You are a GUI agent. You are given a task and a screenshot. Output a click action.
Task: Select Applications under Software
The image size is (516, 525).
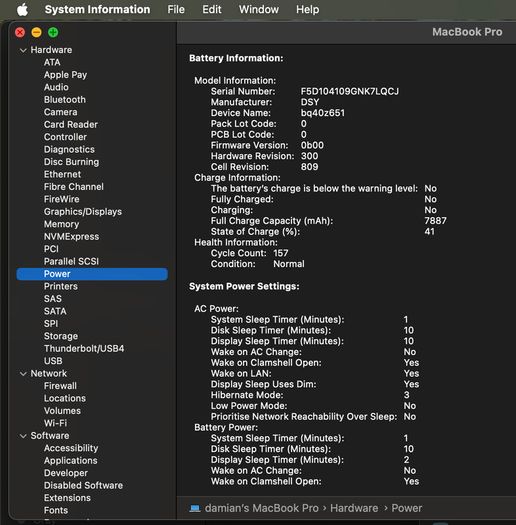tap(71, 460)
